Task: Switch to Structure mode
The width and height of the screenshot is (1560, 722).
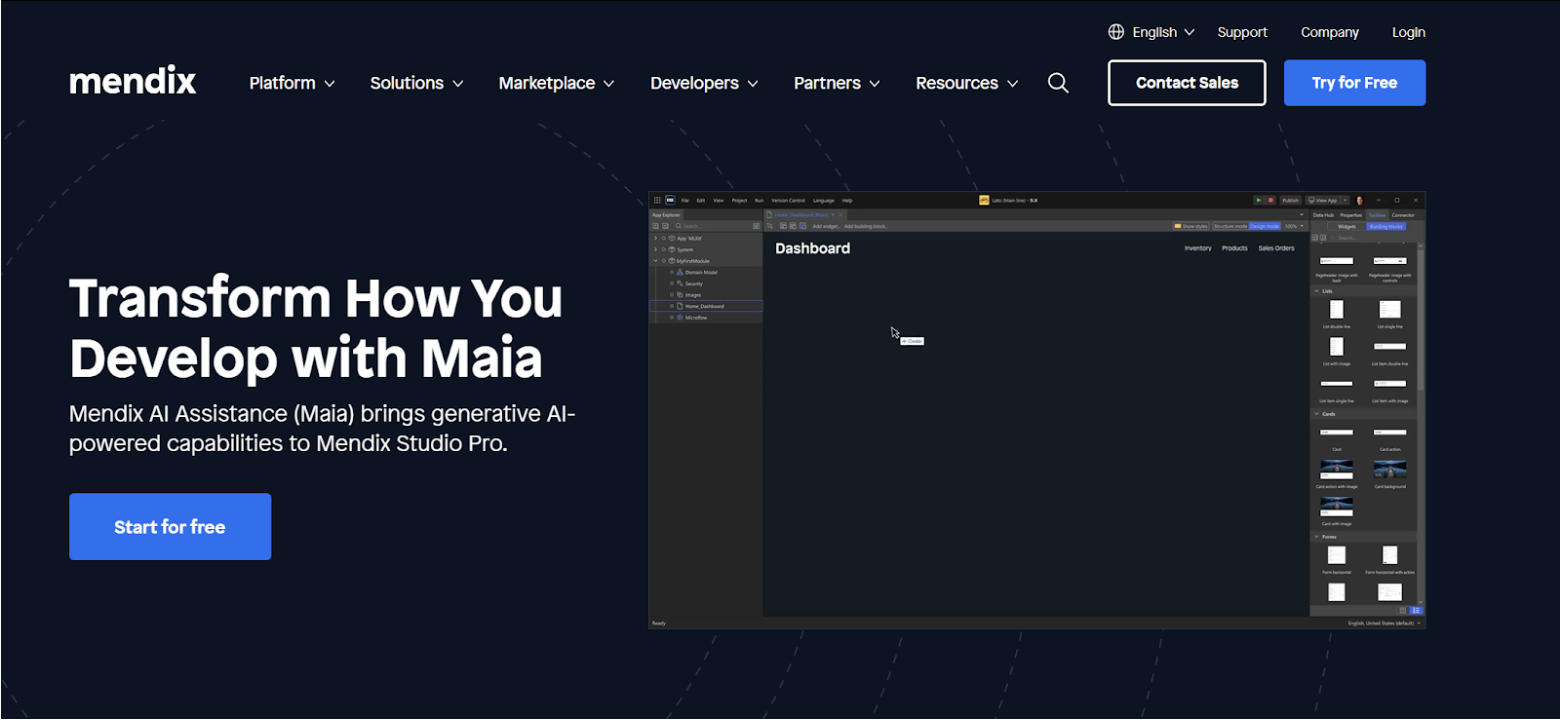Action: pyautogui.click(x=1230, y=226)
